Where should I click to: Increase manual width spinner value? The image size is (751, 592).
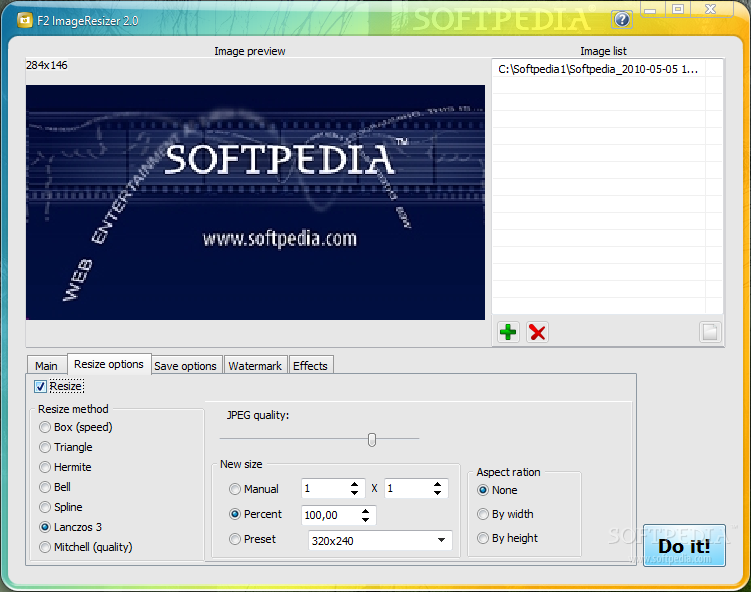coord(354,484)
